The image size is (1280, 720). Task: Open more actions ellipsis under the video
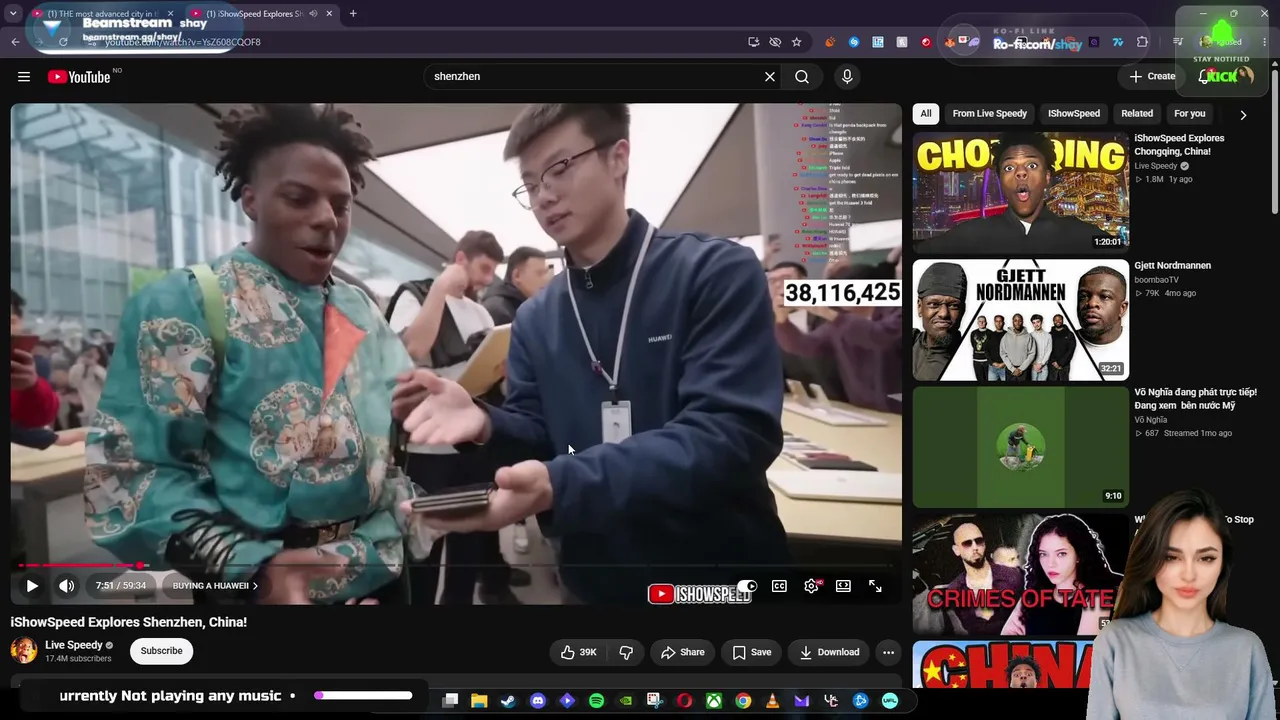(888, 652)
